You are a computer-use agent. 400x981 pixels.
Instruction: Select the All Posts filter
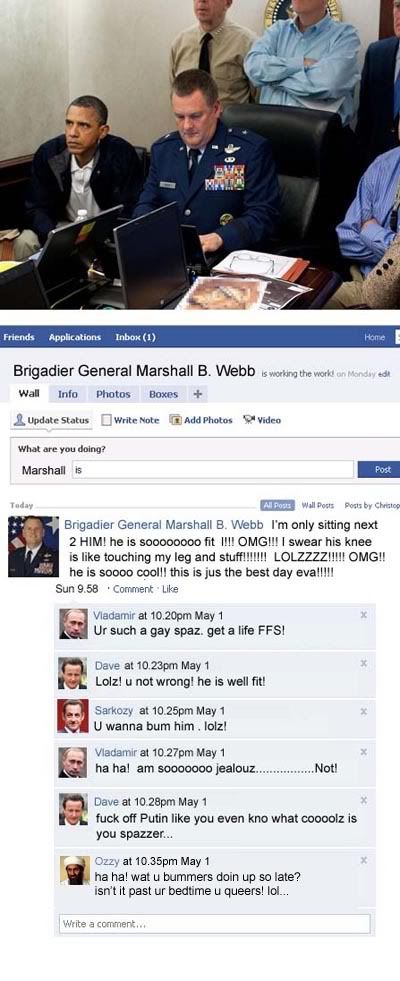[x=278, y=505]
